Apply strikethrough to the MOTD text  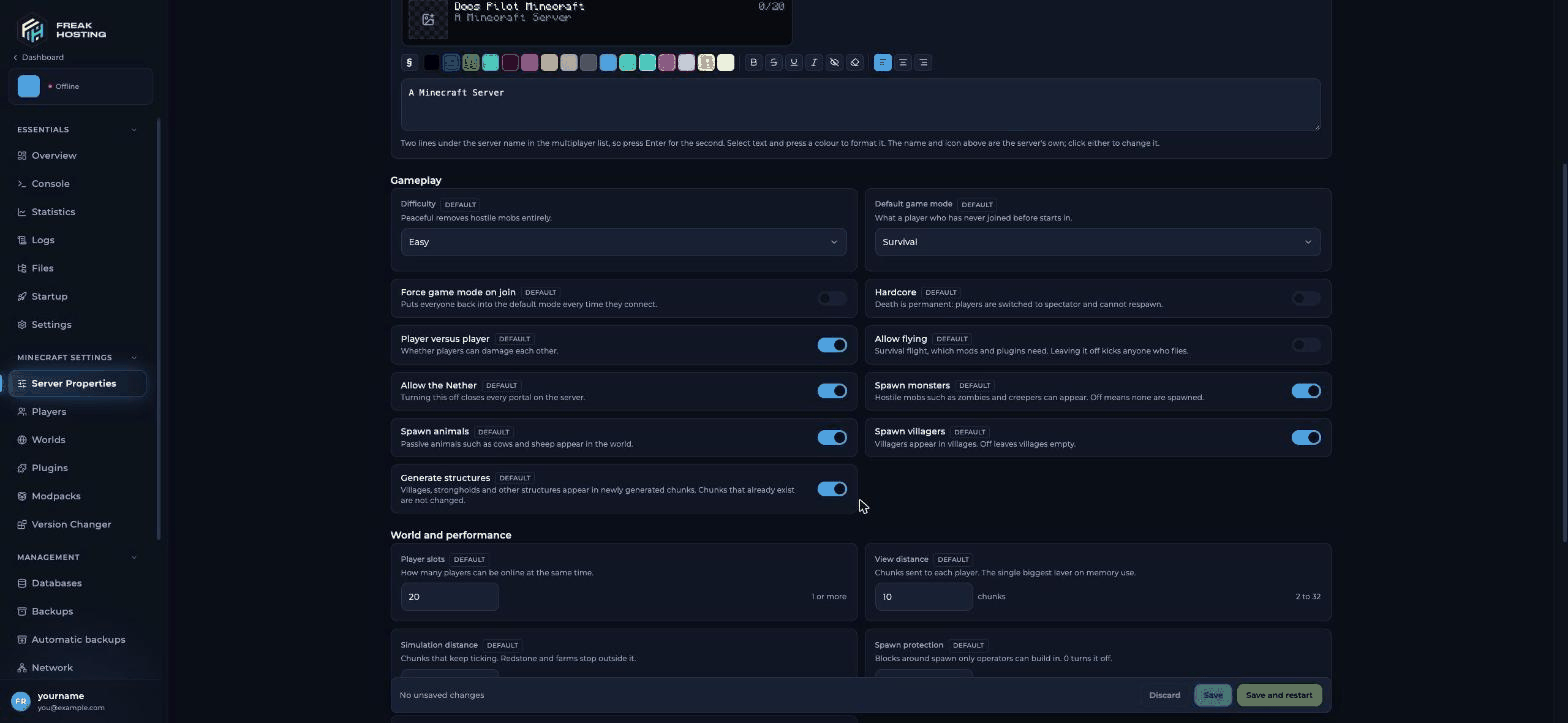click(x=774, y=62)
